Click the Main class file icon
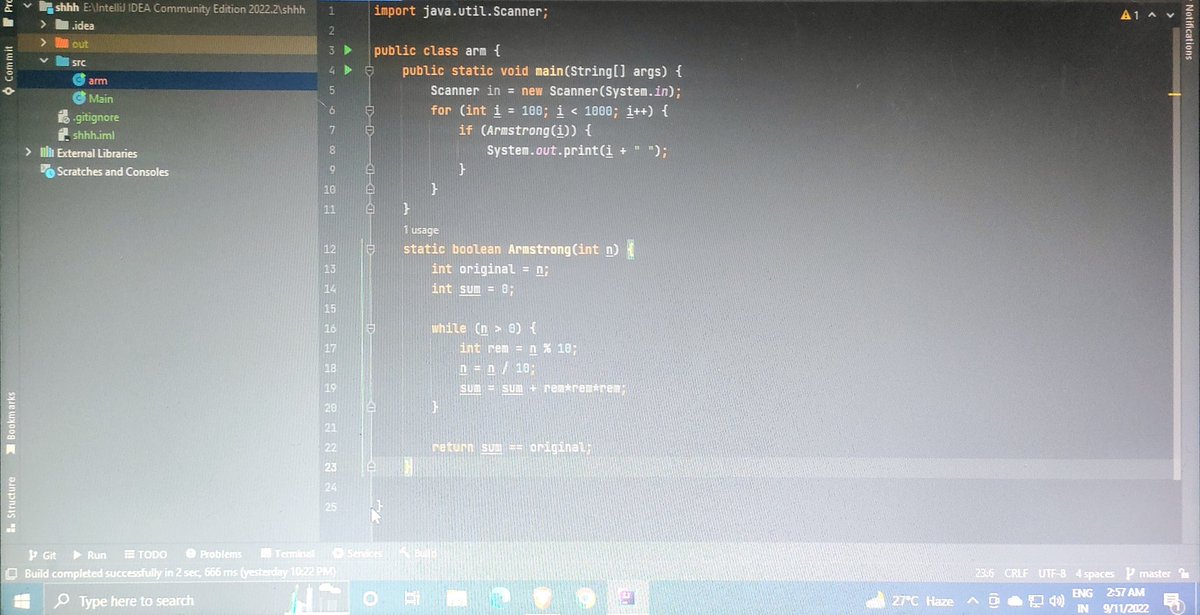The width and height of the screenshot is (1200, 615). click(x=79, y=98)
